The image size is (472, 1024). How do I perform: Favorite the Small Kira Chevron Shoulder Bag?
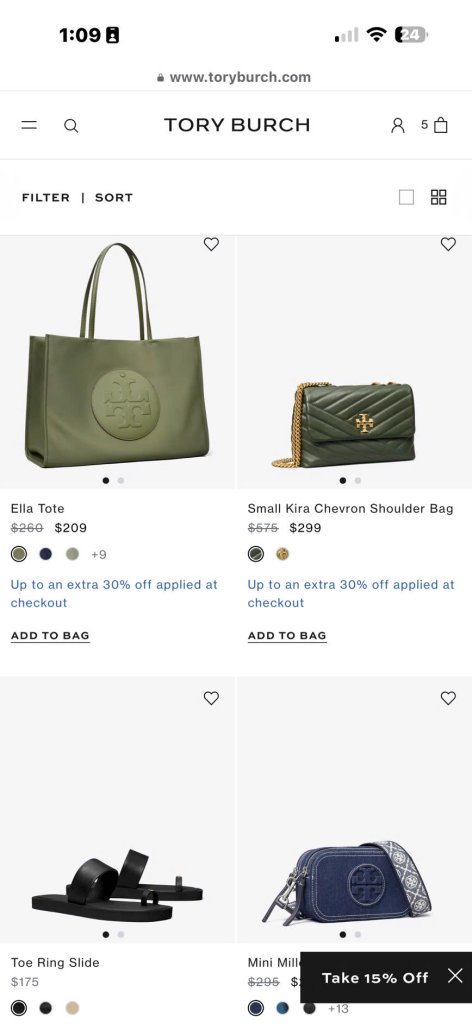(x=448, y=244)
